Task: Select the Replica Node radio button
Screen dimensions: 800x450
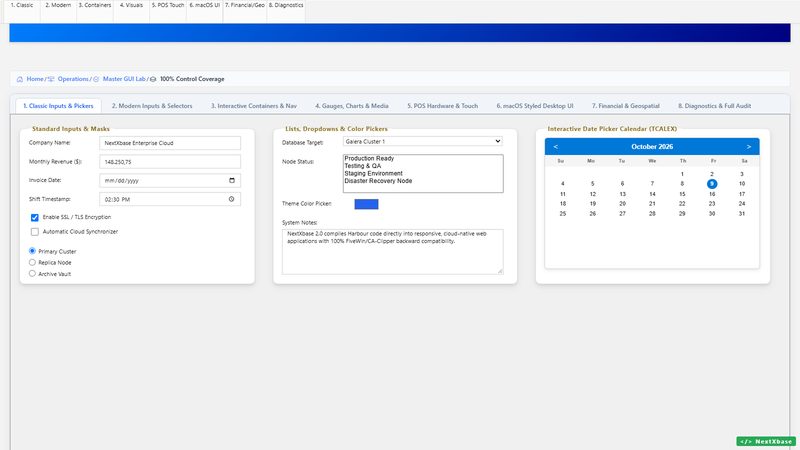Action: (x=32, y=262)
